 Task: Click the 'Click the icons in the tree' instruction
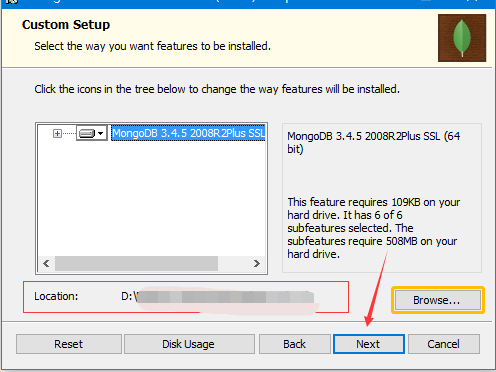click(x=217, y=89)
